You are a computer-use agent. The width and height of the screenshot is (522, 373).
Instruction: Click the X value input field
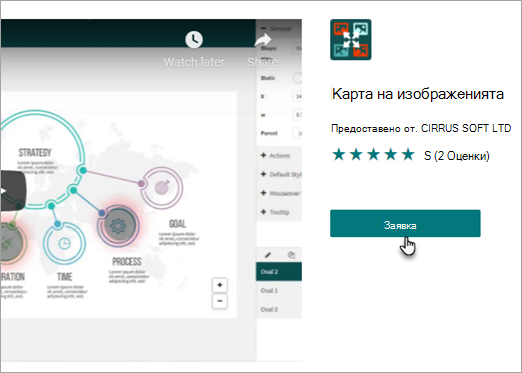297,96
